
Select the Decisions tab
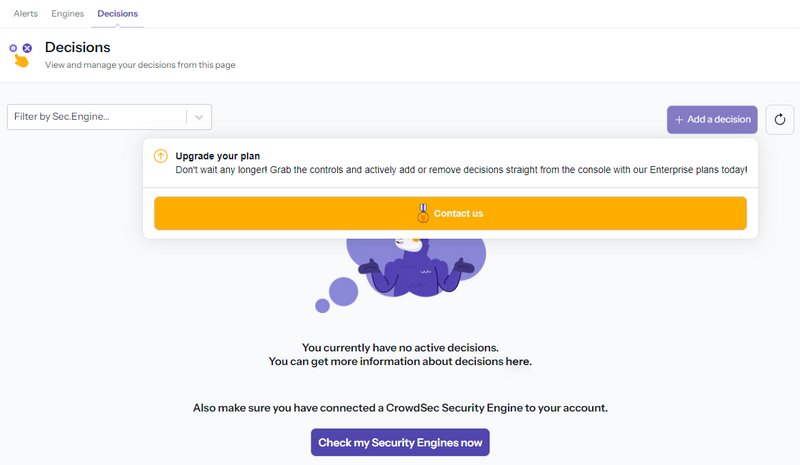[x=117, y=14]
